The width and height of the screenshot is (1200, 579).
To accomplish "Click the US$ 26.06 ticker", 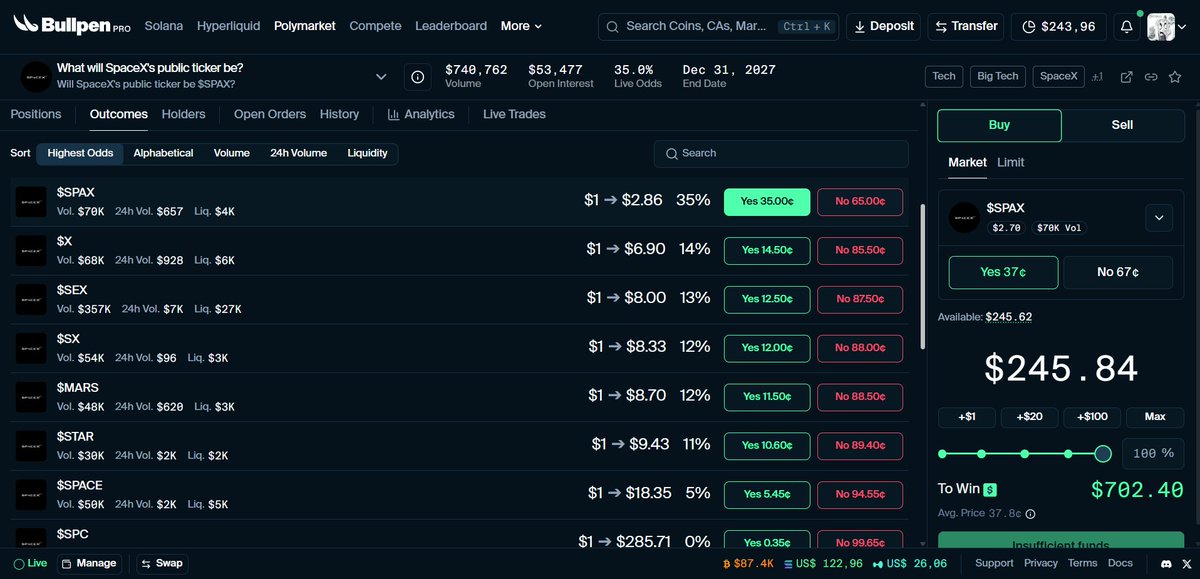I will (910, 563).
